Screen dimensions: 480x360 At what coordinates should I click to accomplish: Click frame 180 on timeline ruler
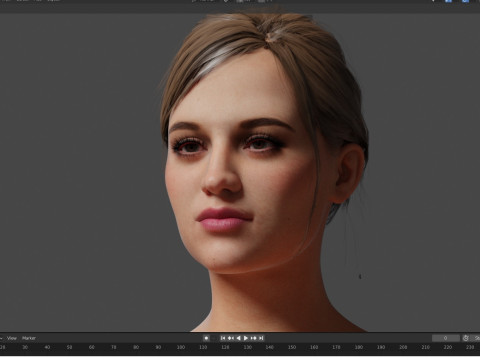[359, 347]
